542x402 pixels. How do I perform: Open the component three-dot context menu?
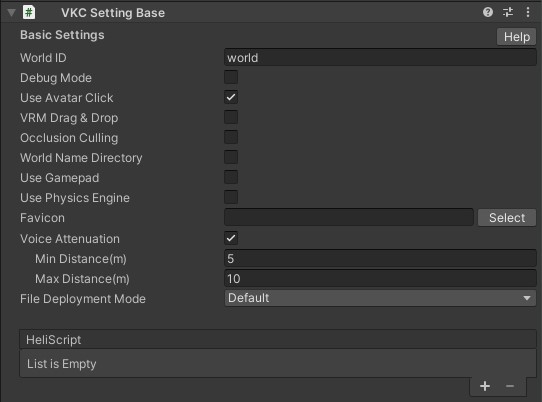528,12
